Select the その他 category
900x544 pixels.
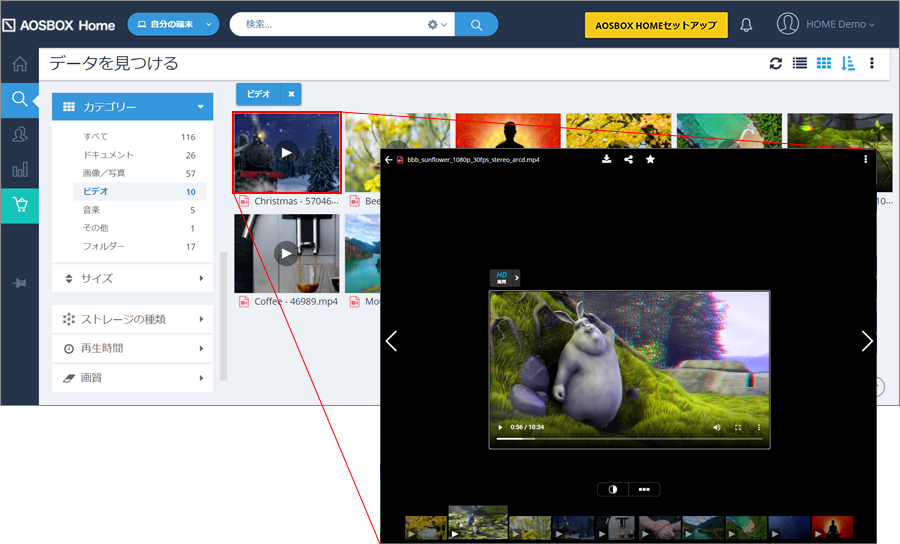[x=139, y=228]
